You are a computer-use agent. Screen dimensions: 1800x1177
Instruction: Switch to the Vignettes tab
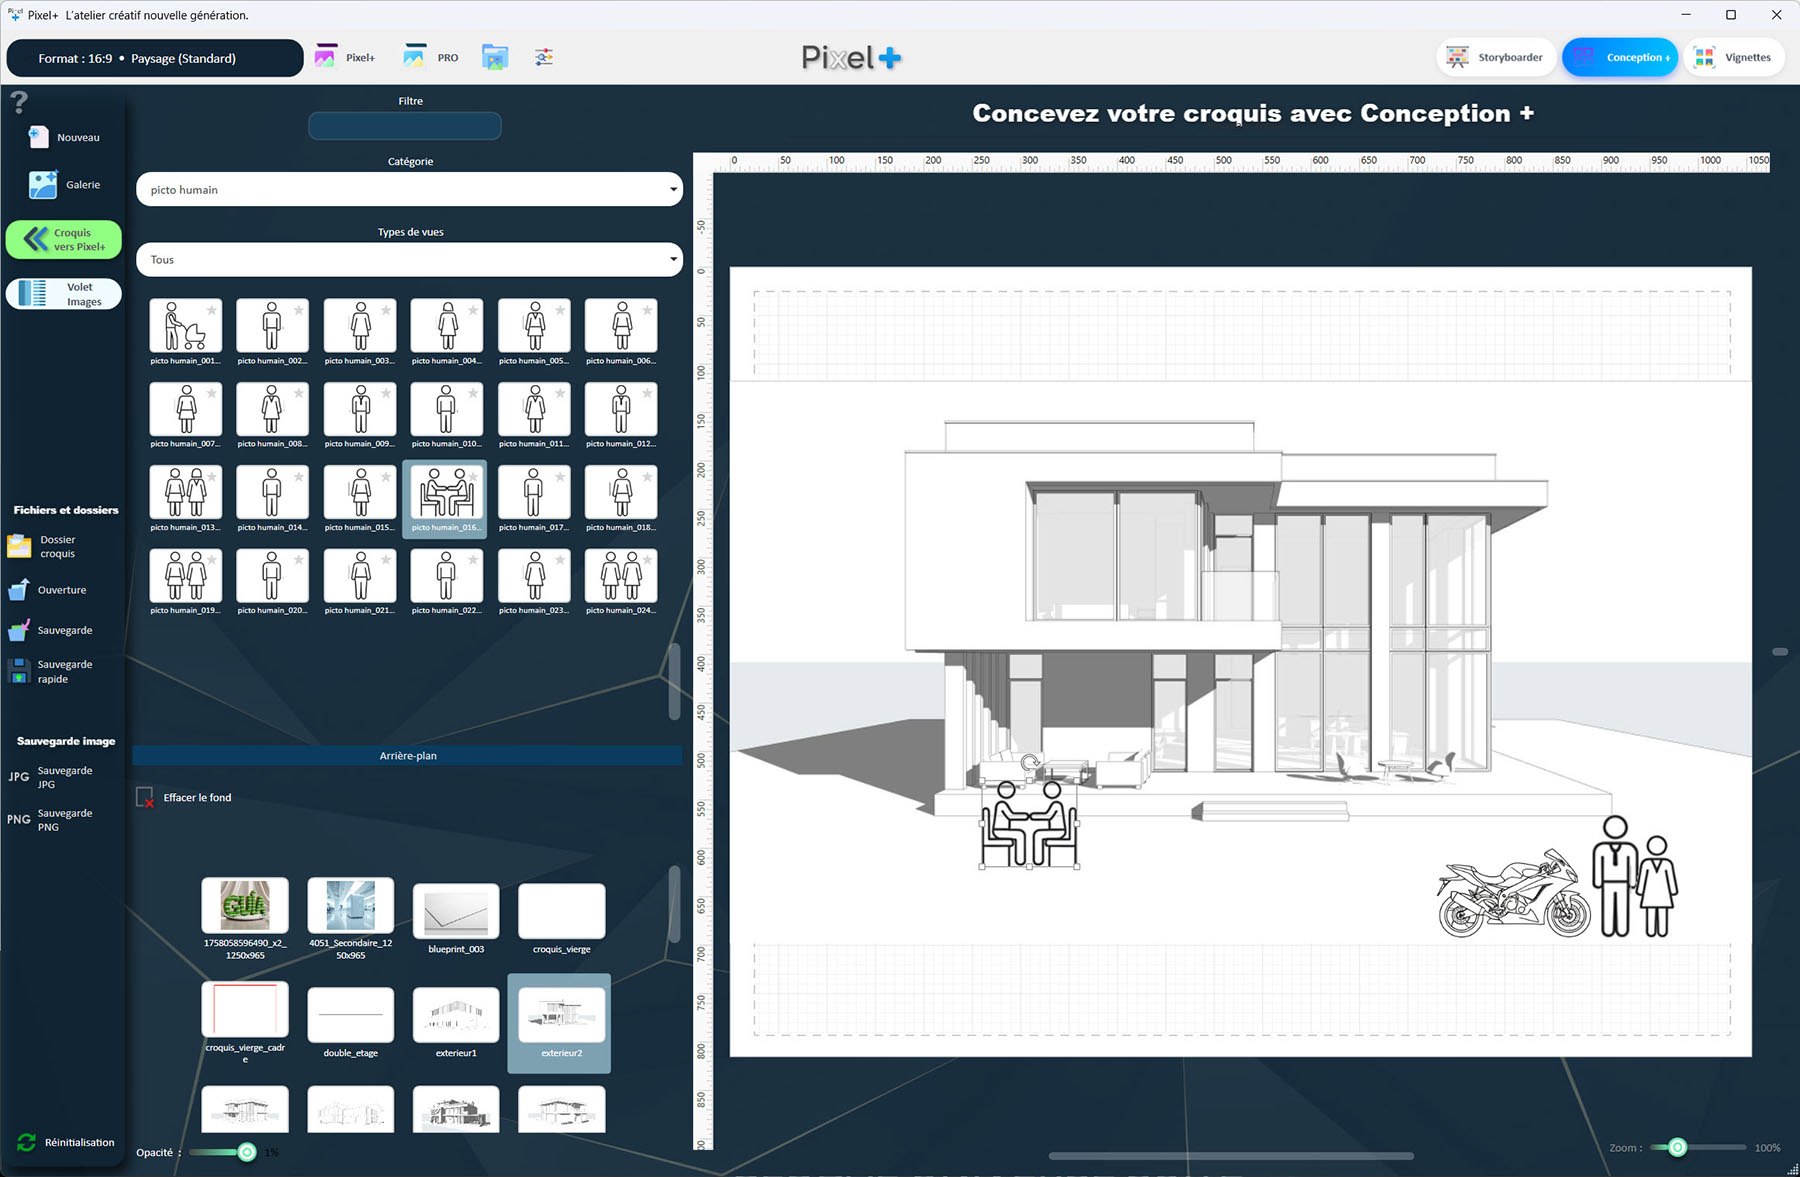pyautogui.click(x=1735, y=57)
